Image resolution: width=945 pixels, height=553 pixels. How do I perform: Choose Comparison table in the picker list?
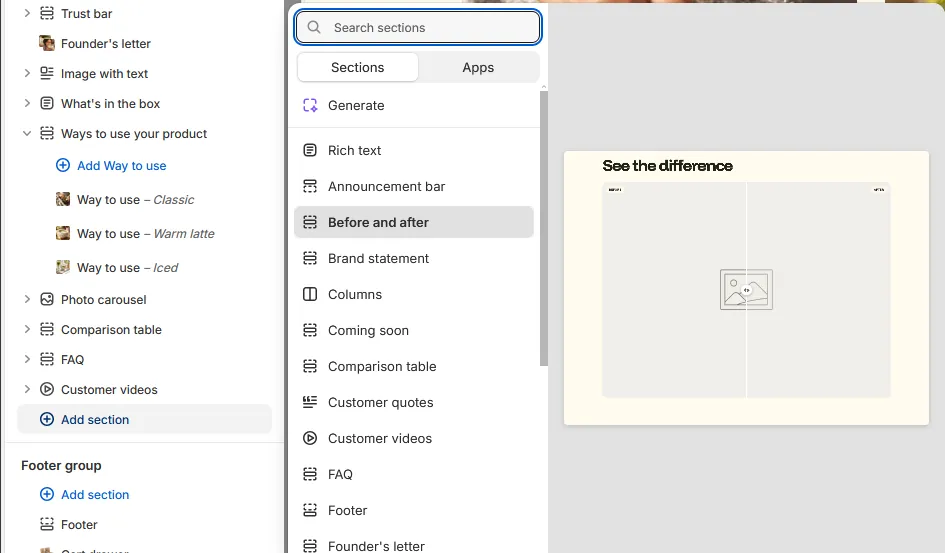[414, 366]
